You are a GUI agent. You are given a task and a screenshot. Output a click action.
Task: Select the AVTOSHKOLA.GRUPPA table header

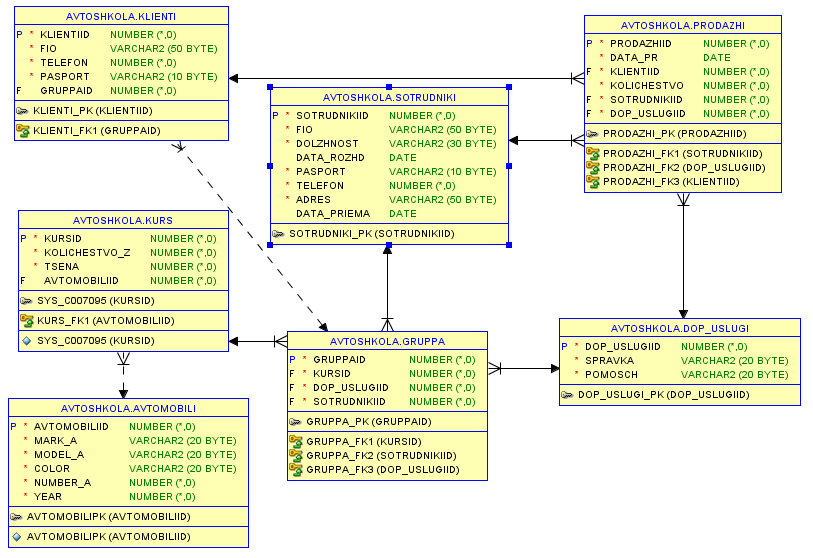point(387,341)
